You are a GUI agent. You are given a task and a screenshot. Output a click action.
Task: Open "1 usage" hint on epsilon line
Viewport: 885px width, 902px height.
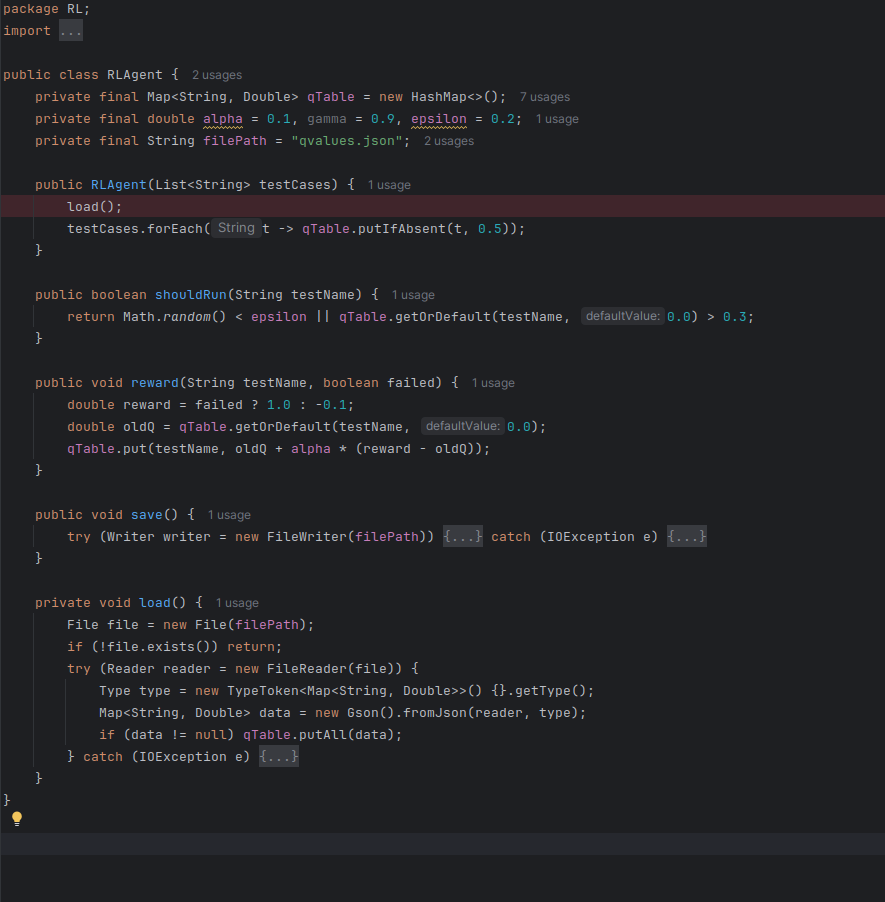click(x=557, y=119)
